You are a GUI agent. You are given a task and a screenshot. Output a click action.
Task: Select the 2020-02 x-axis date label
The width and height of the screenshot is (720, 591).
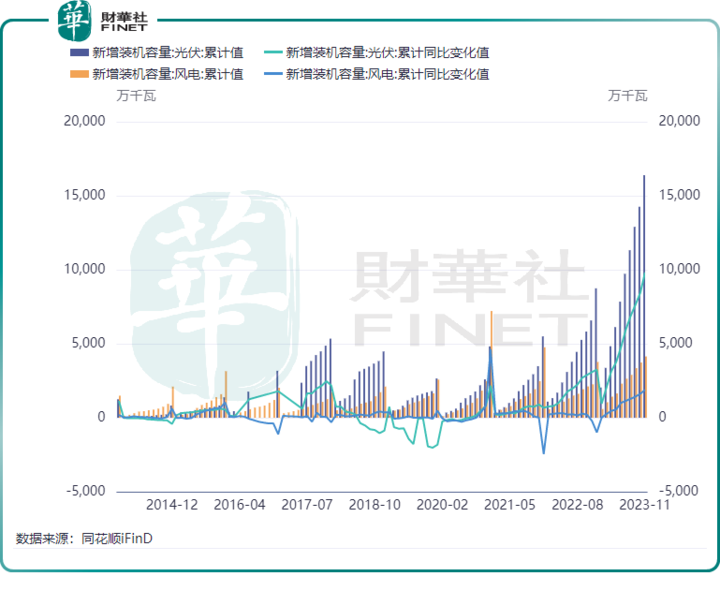(441, 505)
